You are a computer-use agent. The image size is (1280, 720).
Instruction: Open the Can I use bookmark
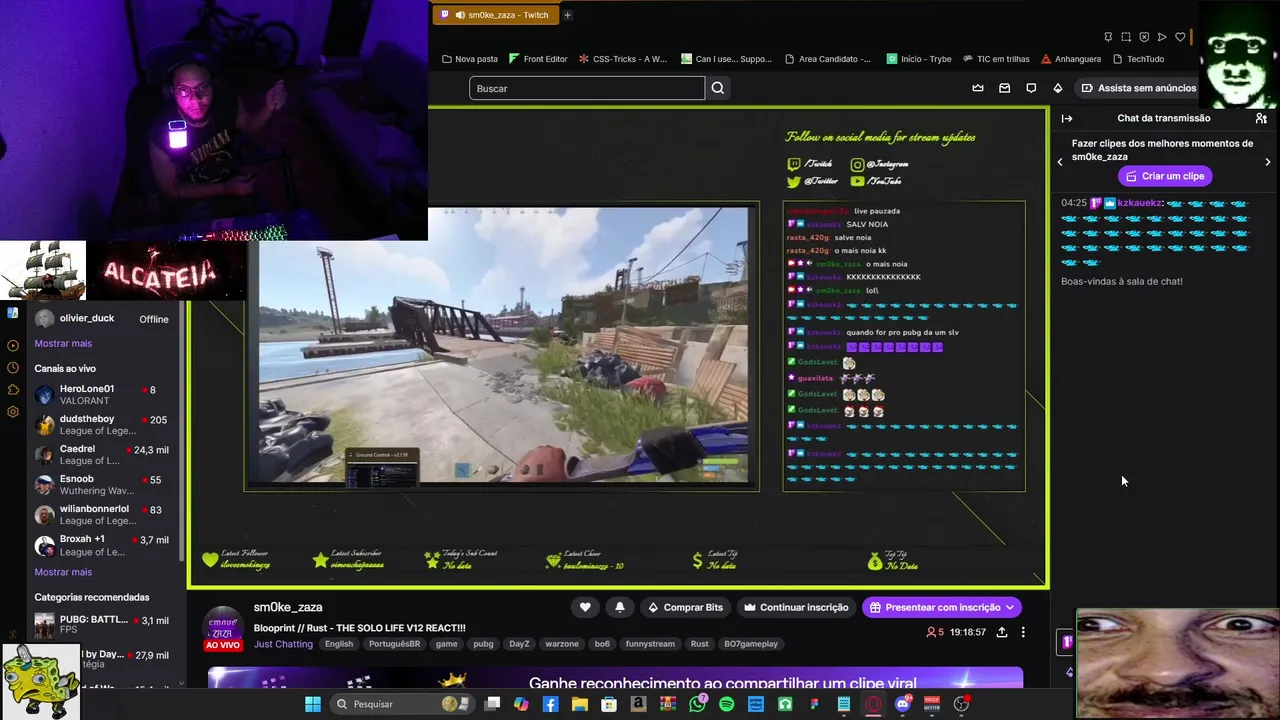726,59
